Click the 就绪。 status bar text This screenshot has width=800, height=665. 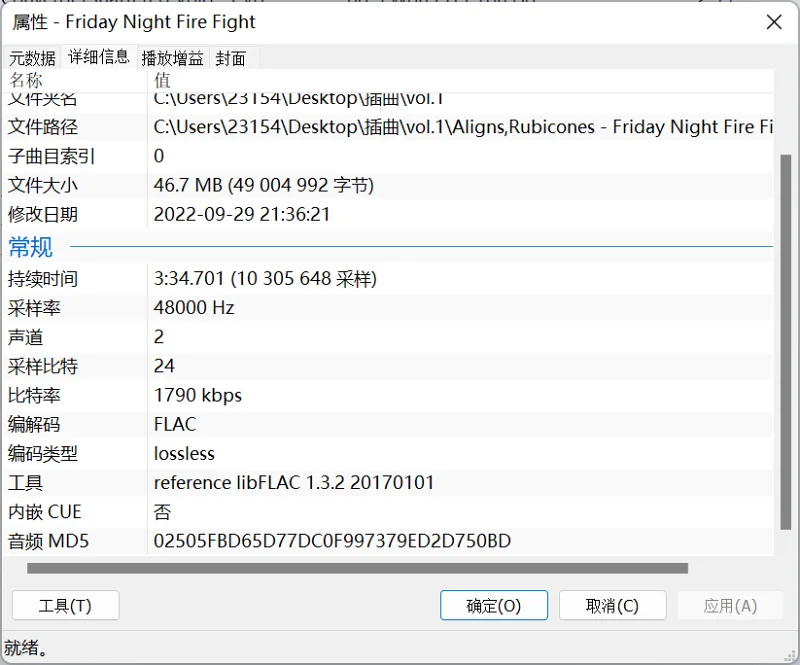26,648
